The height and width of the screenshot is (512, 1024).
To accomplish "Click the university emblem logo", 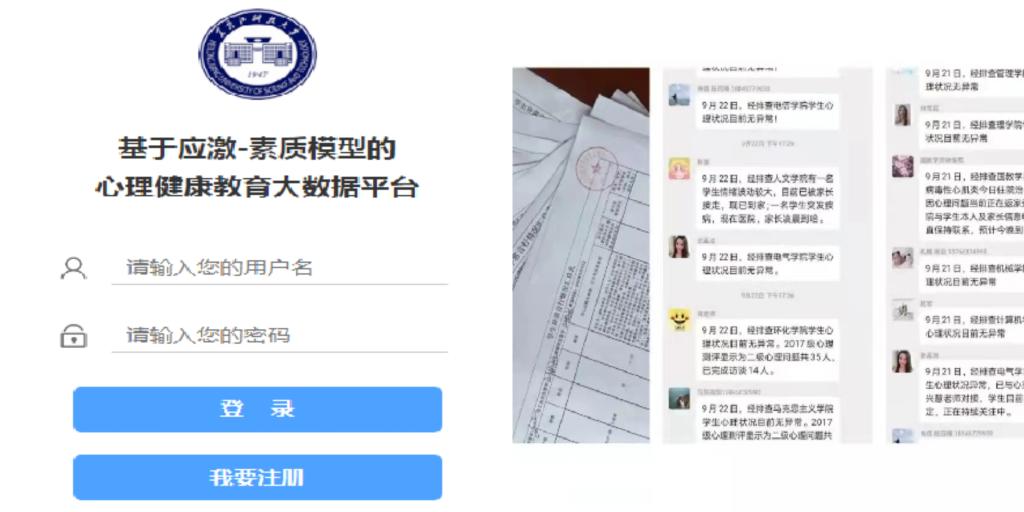I will coord(258,54).
